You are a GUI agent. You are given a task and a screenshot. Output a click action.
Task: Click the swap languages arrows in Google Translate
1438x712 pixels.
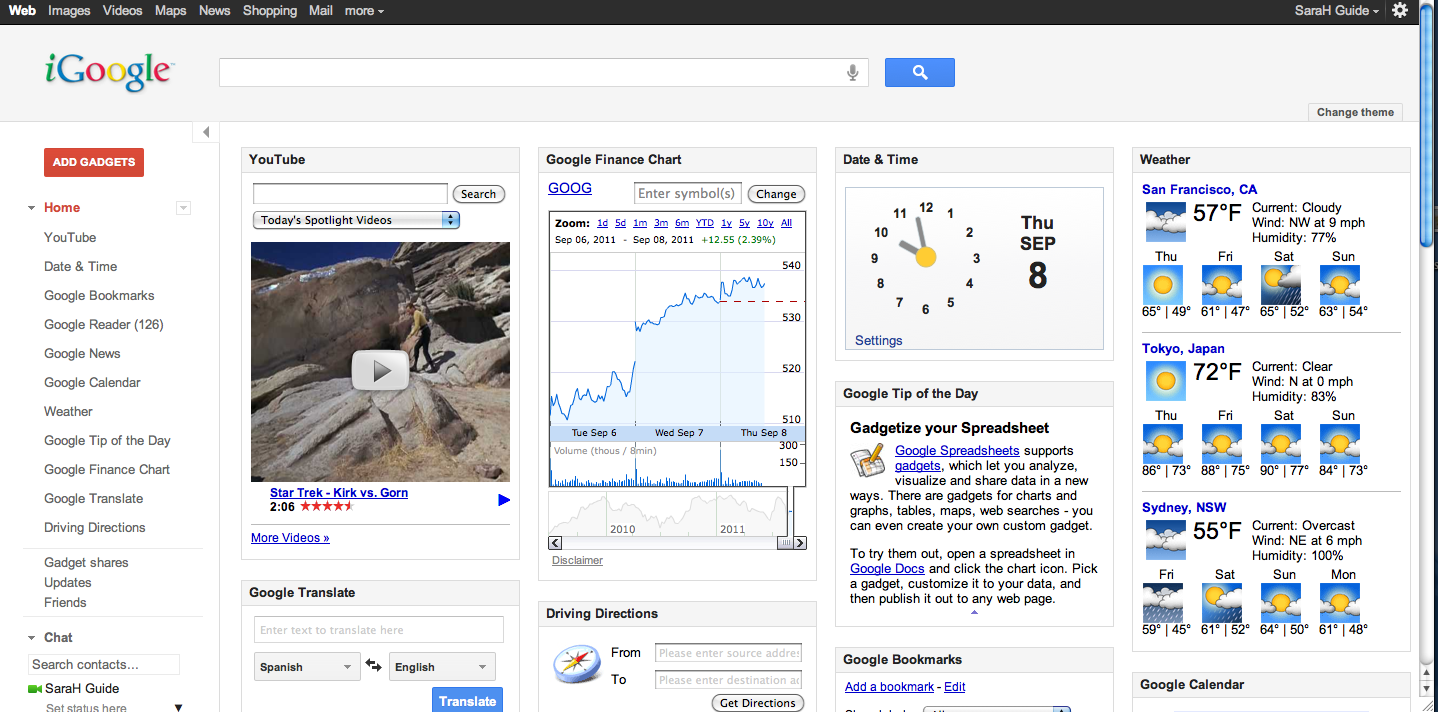(x=373, y=666)
